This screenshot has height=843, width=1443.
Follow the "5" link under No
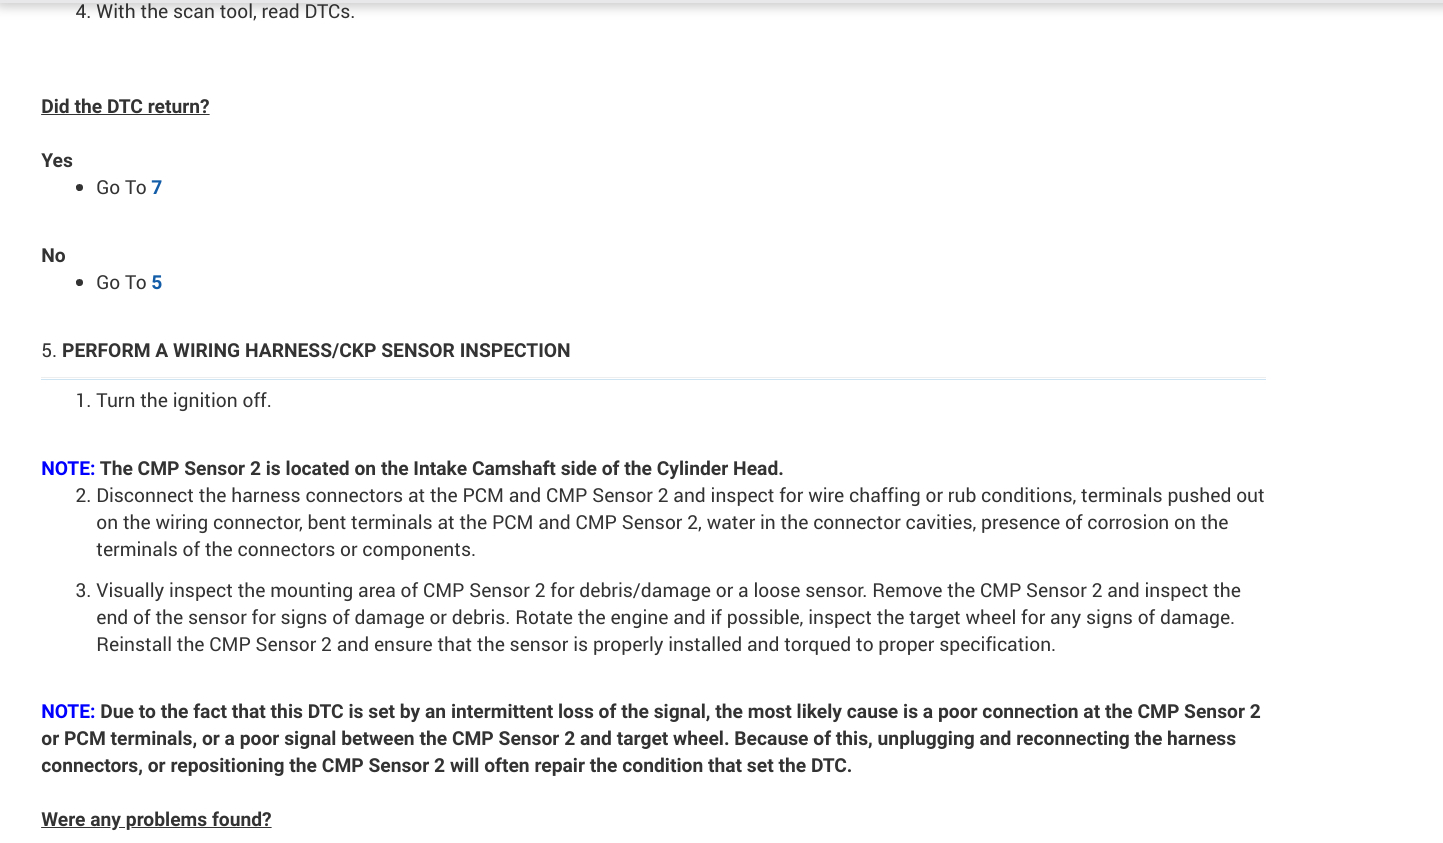coord(157,283)
